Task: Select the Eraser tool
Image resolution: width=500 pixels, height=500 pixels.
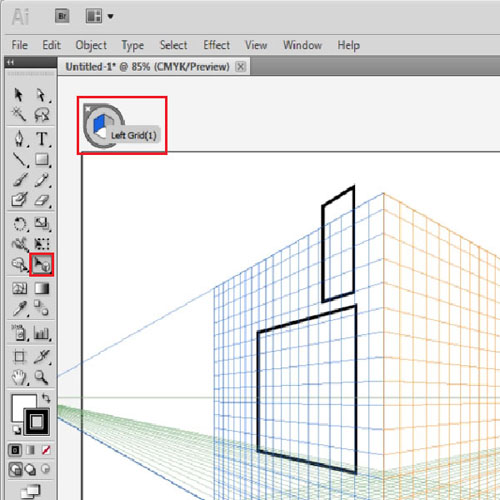Action: [41, 200]
